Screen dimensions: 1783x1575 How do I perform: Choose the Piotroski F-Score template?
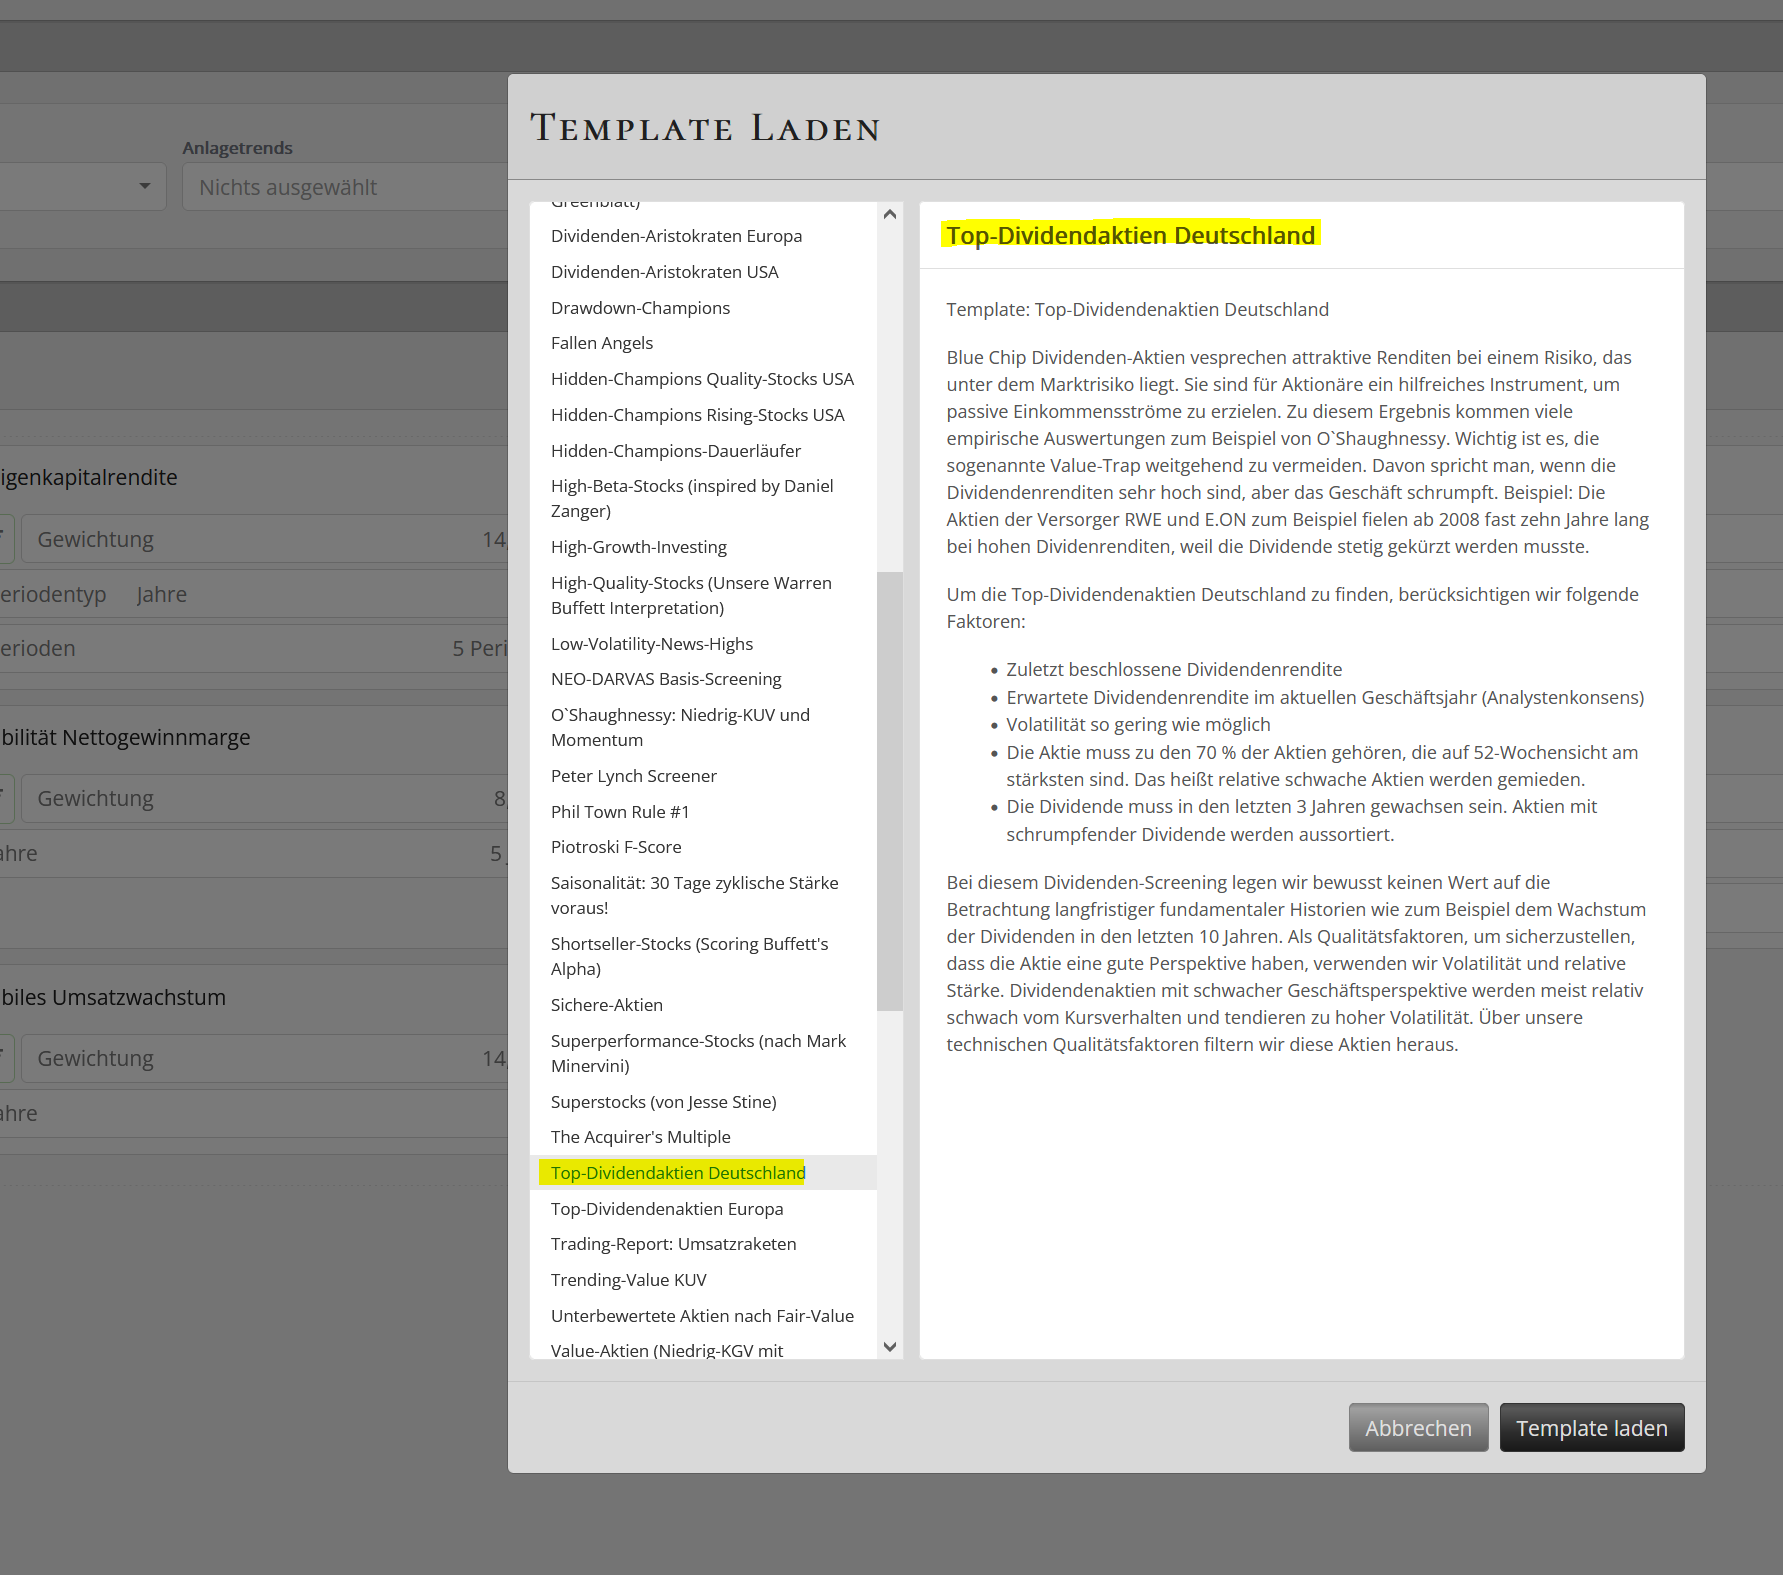(x=615, y=847)
